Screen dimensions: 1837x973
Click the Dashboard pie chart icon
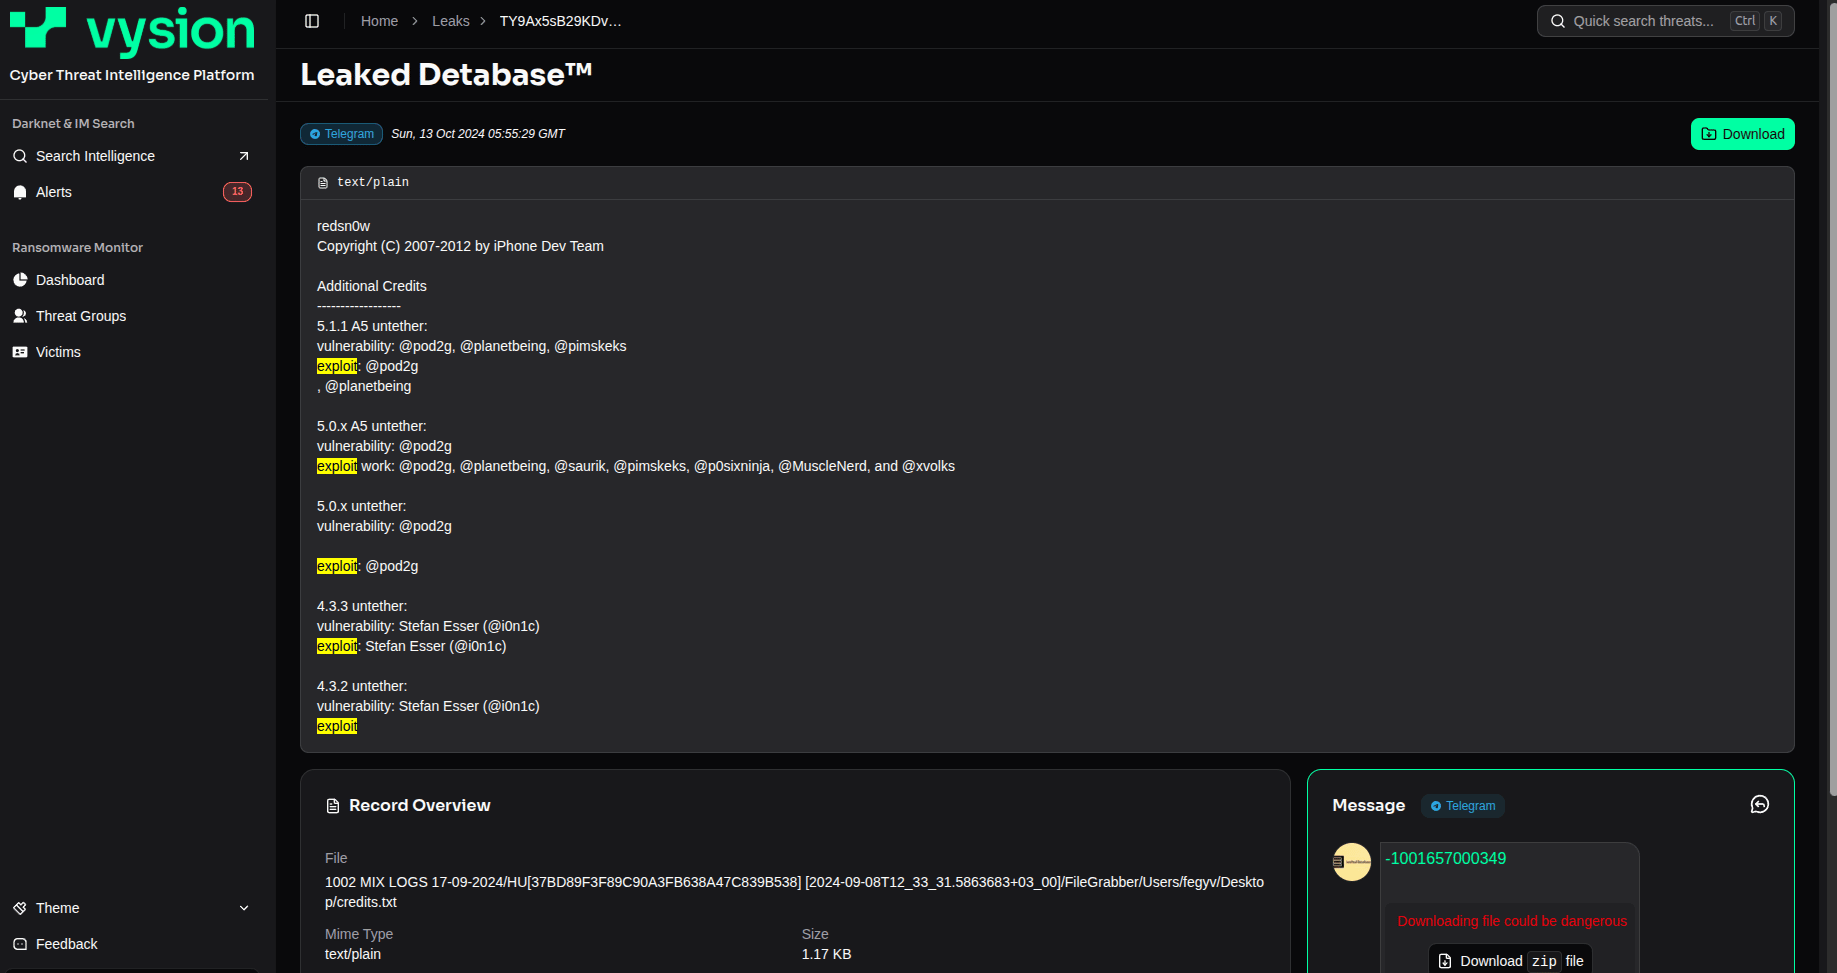[20, 280]
